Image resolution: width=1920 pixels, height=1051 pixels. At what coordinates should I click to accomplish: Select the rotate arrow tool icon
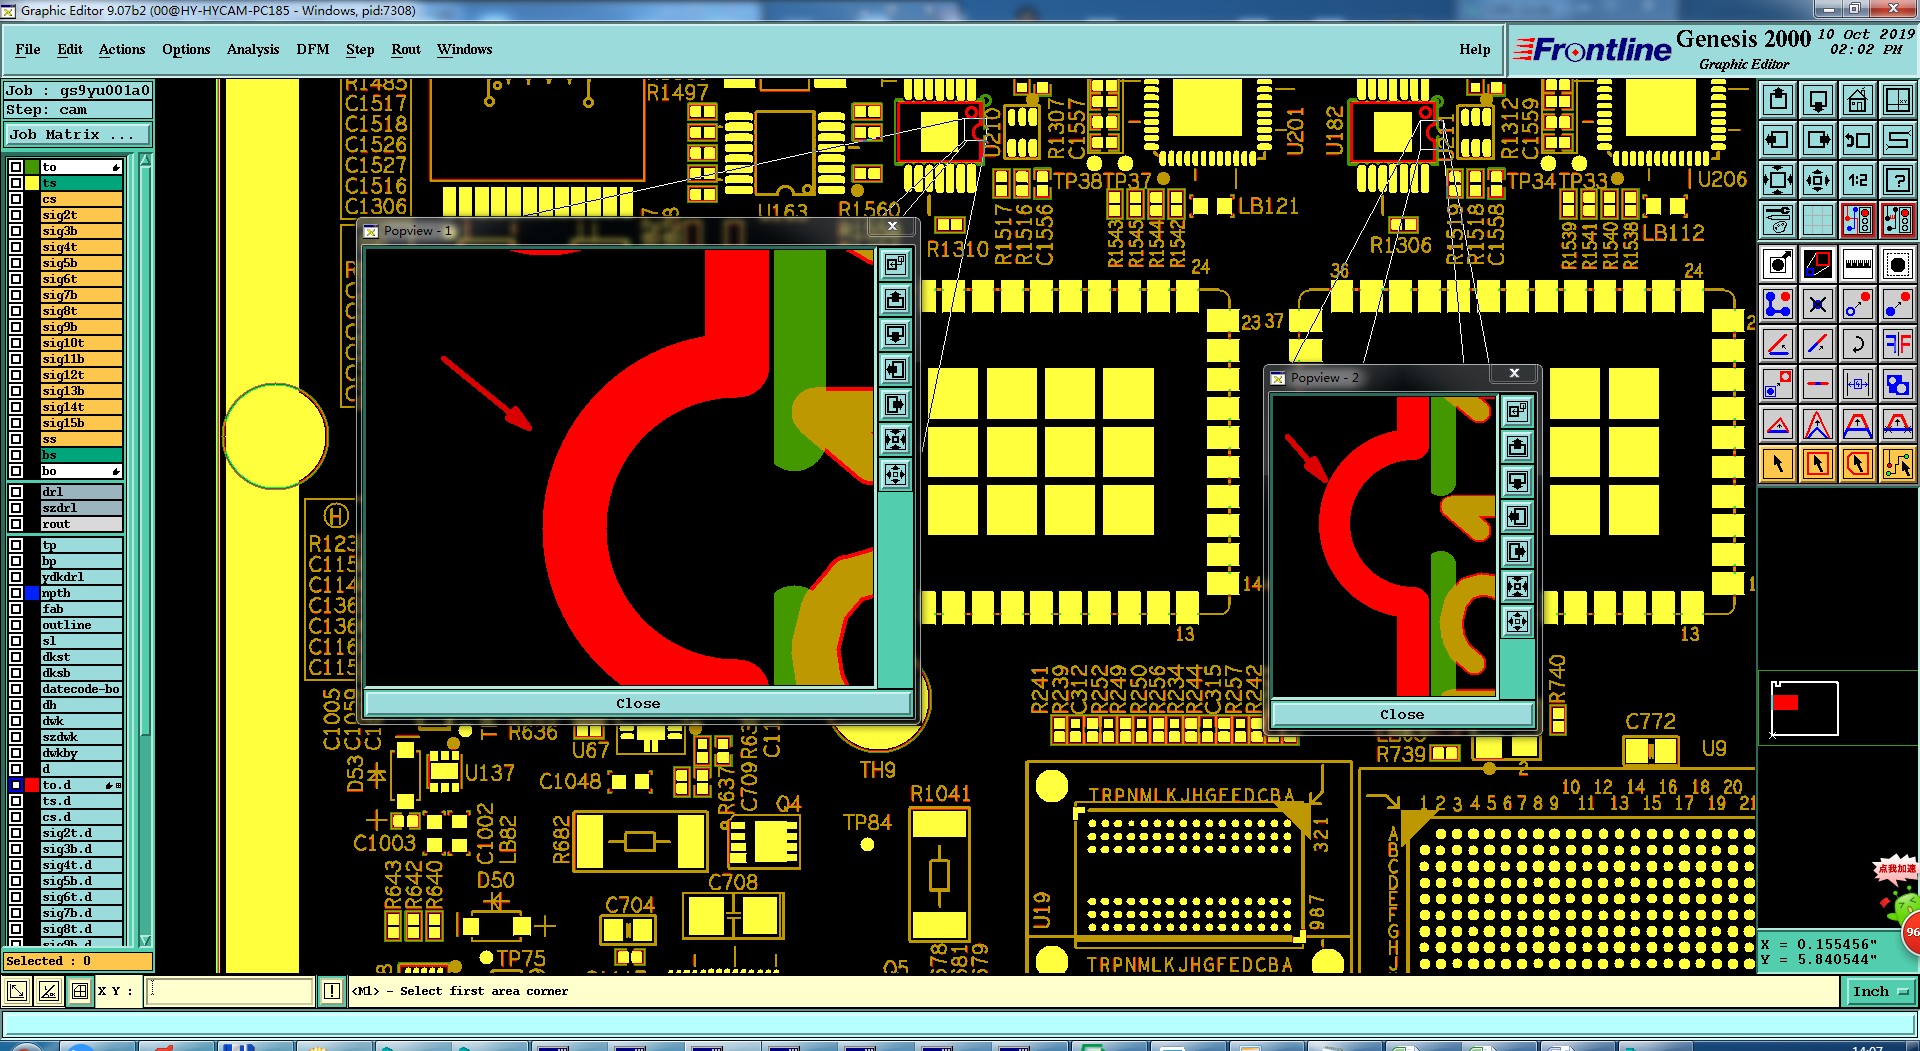1858,344
